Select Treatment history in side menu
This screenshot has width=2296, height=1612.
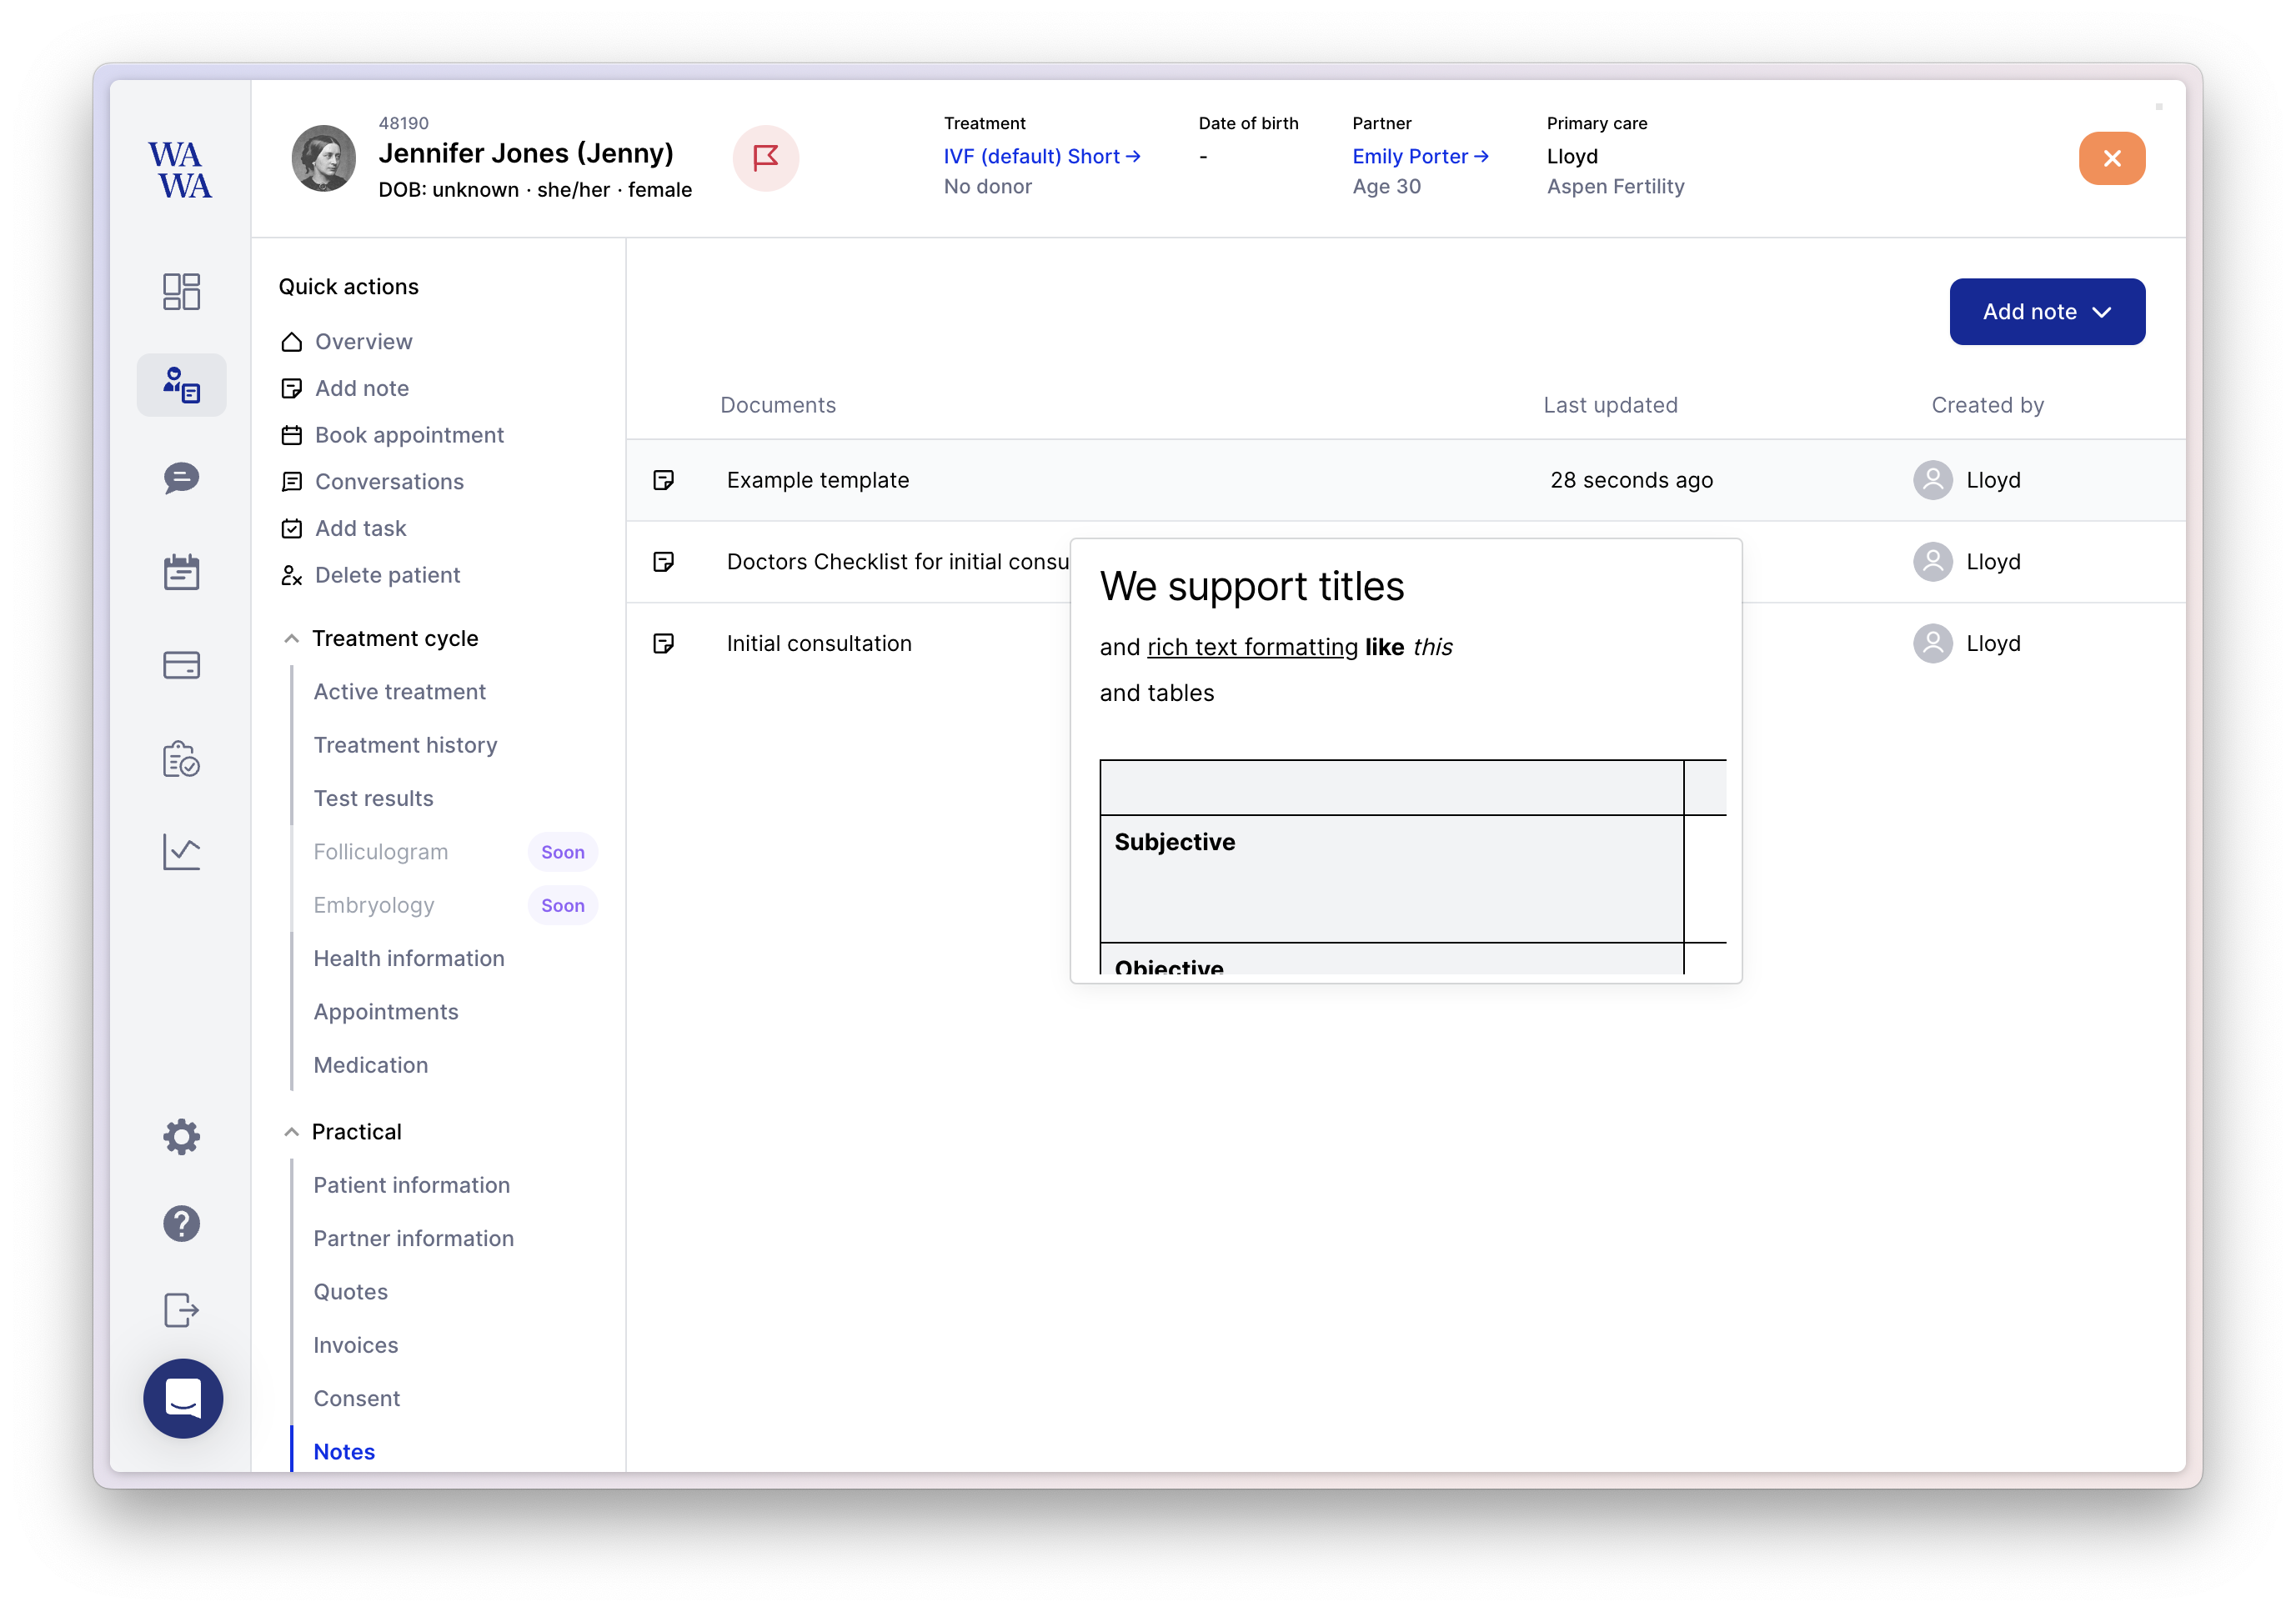coord(405,745)
